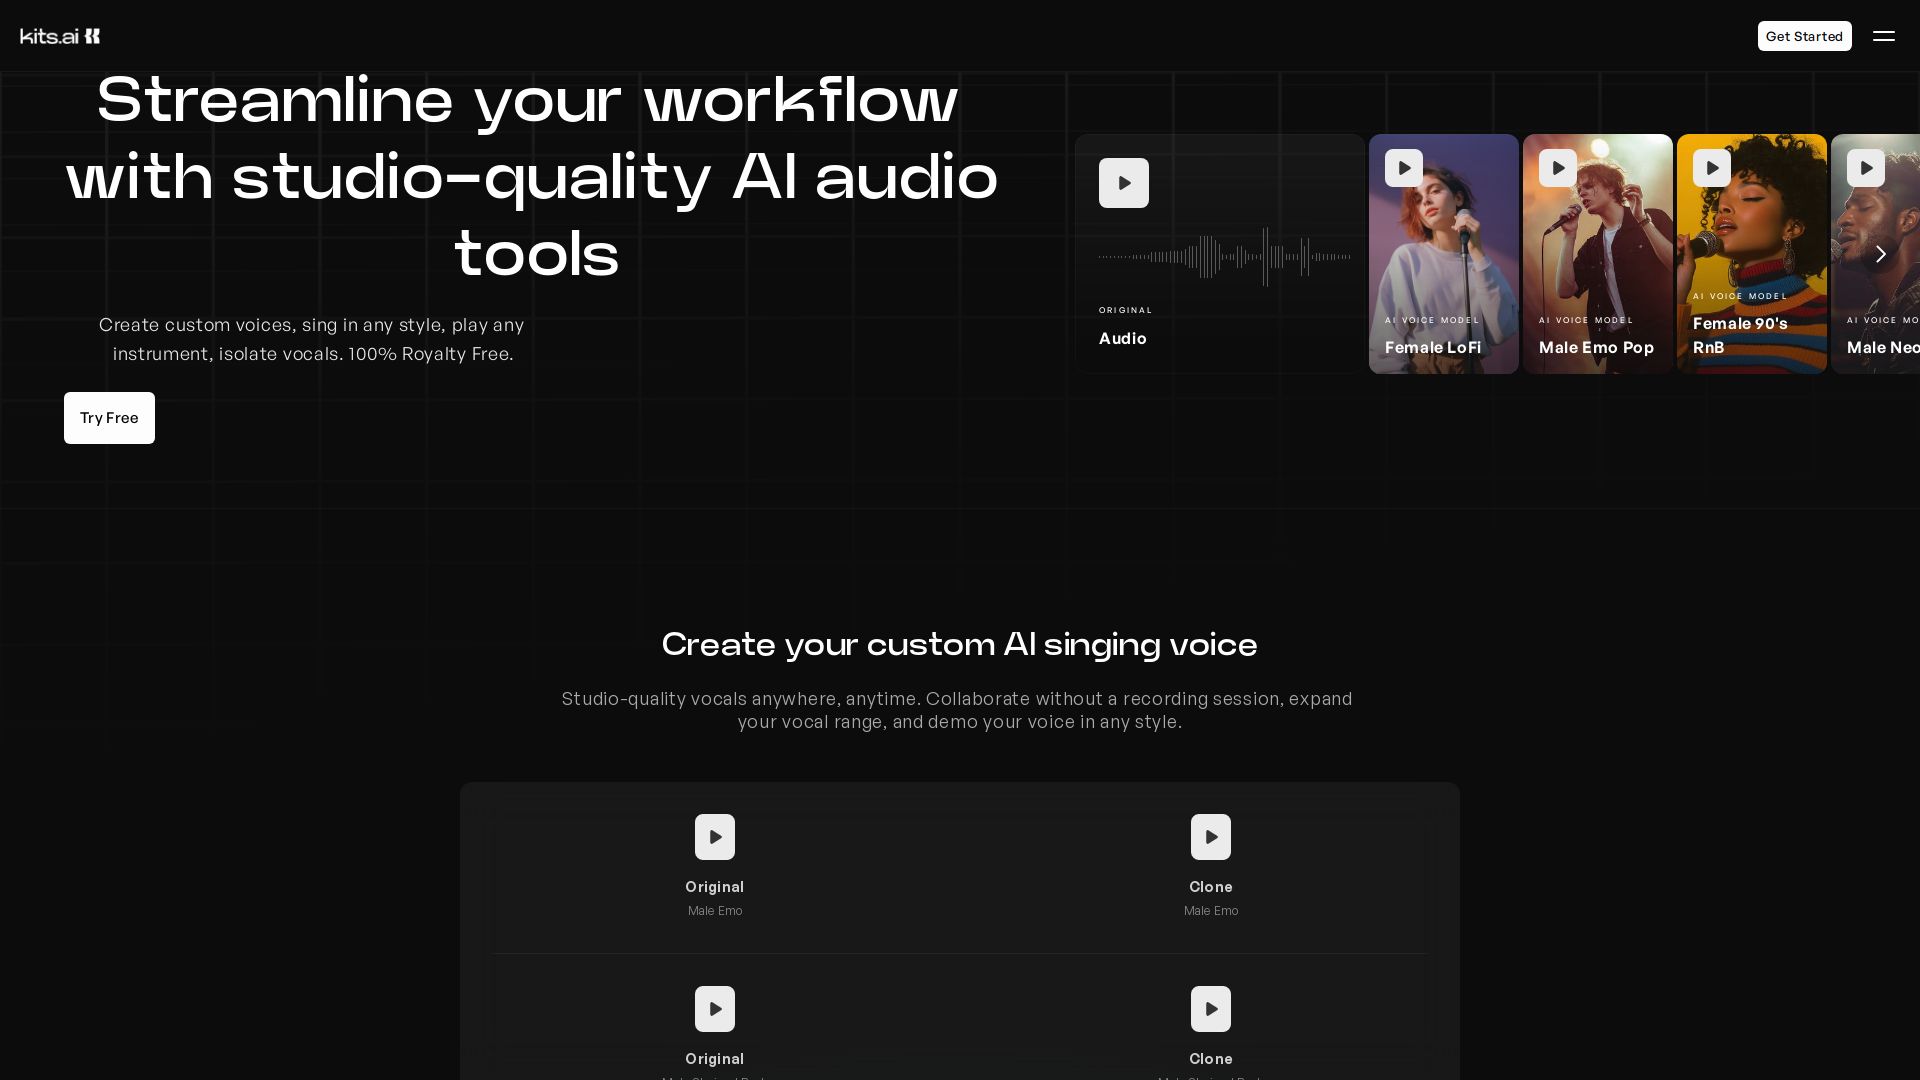Click the Try Free button
This screenshot has width=1920, height=1080.
109,418
